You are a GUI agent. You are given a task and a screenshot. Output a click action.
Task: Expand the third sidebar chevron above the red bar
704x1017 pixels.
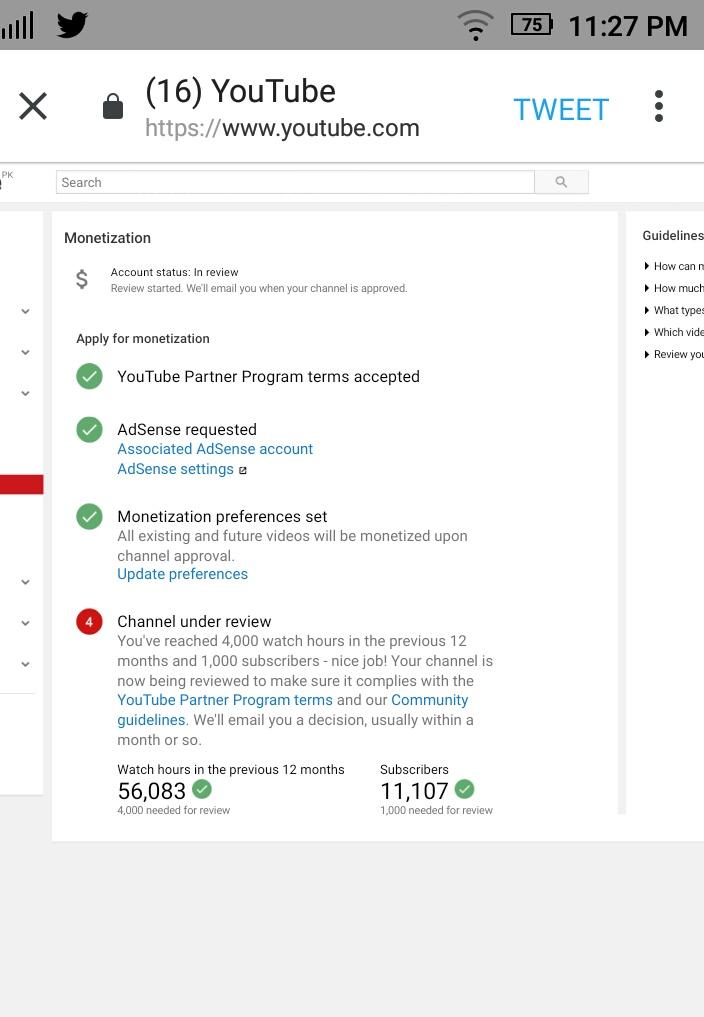[25, 393]
